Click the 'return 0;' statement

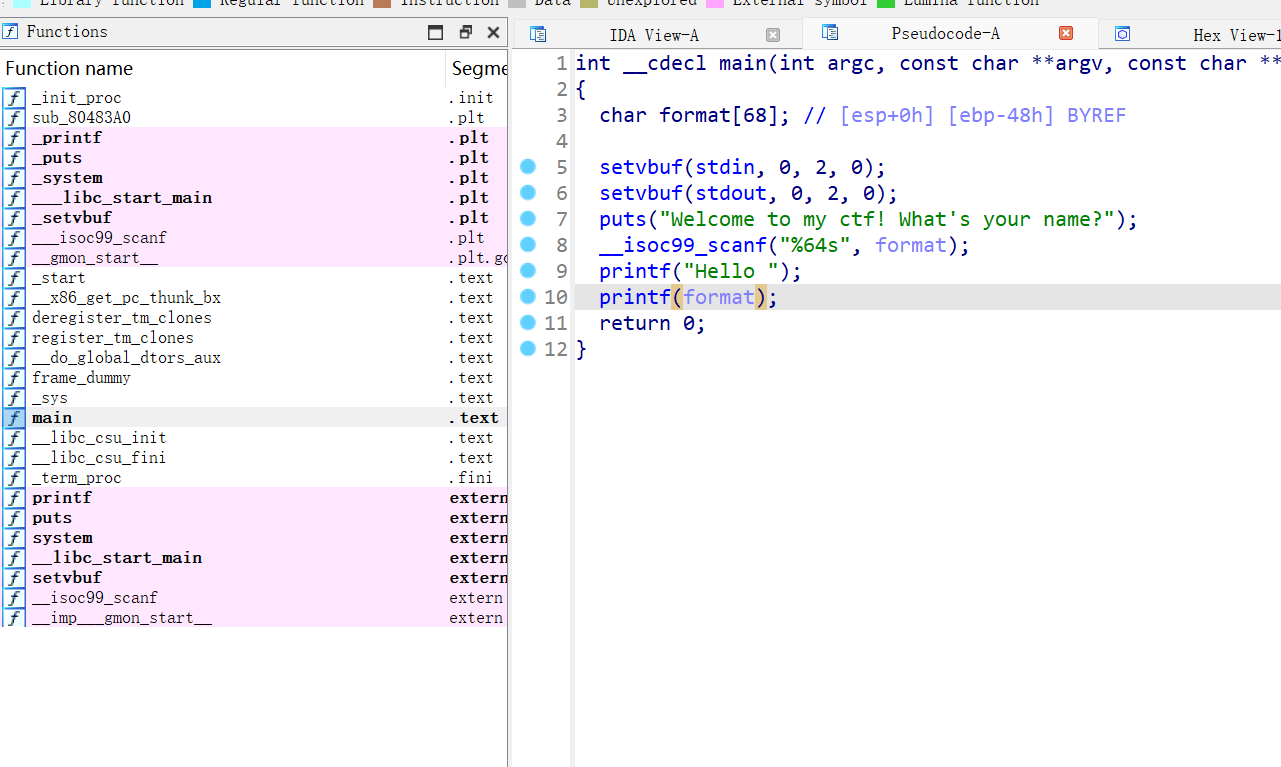click(653, 324)
